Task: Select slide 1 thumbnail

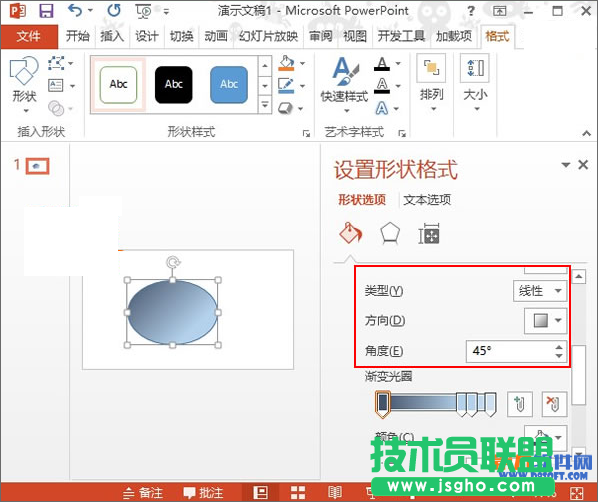Action: tap(37, 166)
